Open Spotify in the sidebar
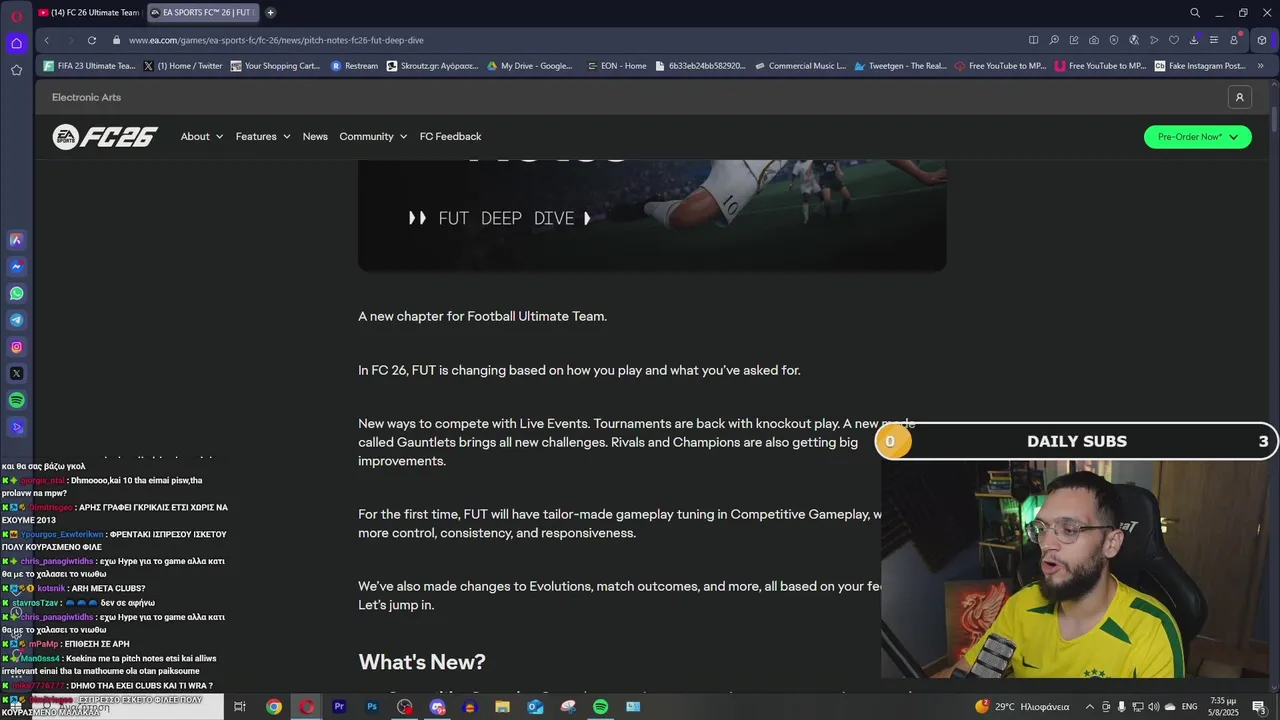The image size is (1280, 720). pos(16,400)
